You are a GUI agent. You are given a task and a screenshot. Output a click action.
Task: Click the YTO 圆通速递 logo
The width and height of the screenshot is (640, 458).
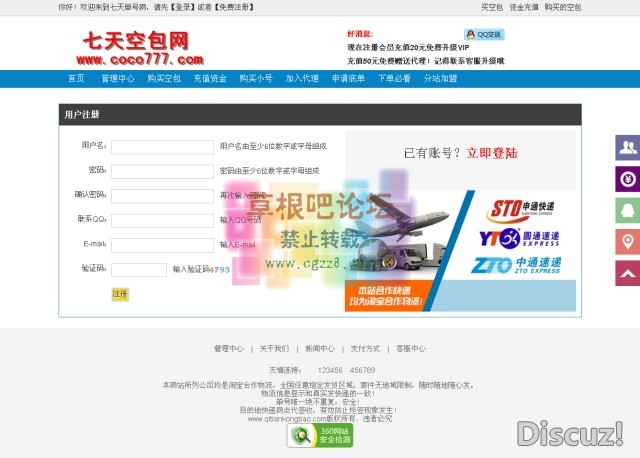pyautogui.click(x=519, y=238)
